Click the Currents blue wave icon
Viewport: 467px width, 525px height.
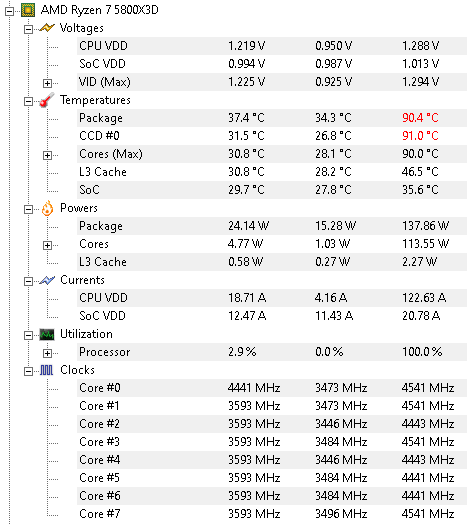47,280
